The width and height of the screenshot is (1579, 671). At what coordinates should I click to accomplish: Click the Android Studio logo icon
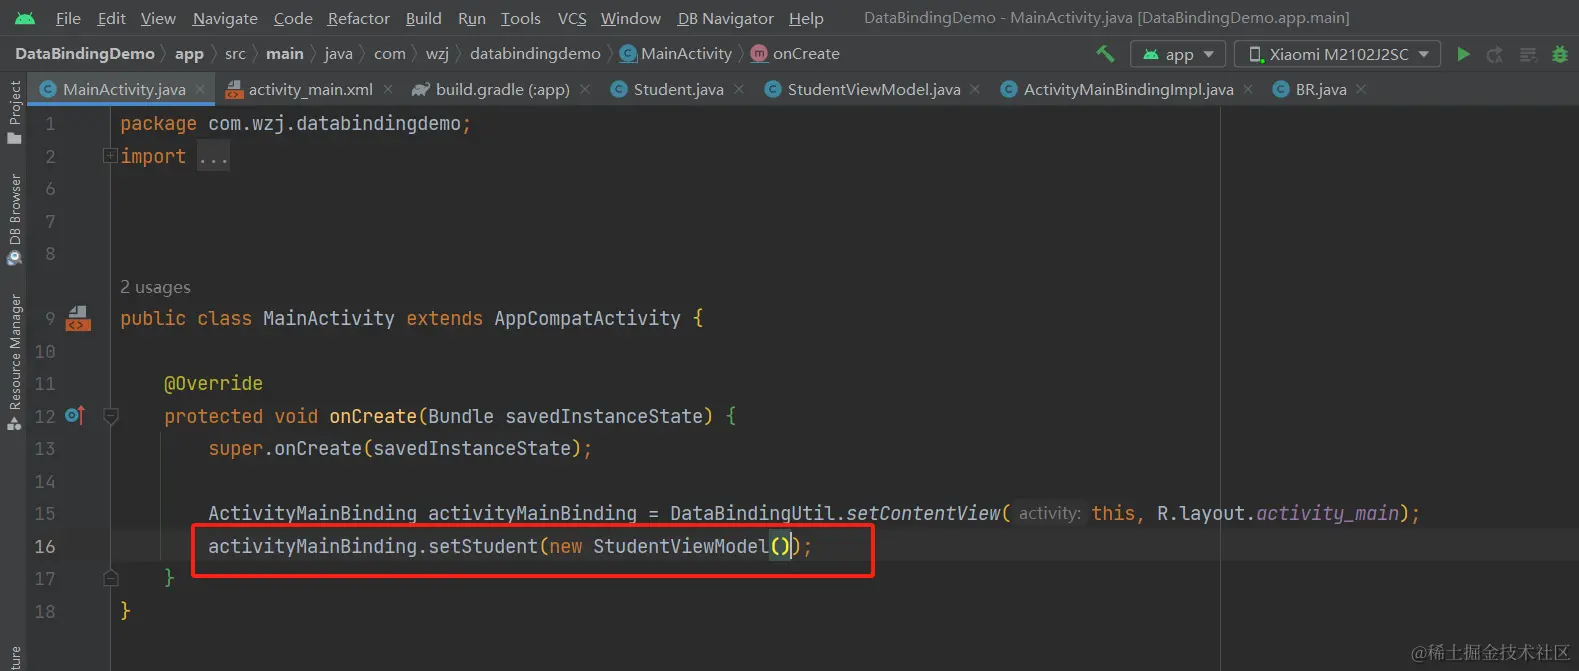25,18
